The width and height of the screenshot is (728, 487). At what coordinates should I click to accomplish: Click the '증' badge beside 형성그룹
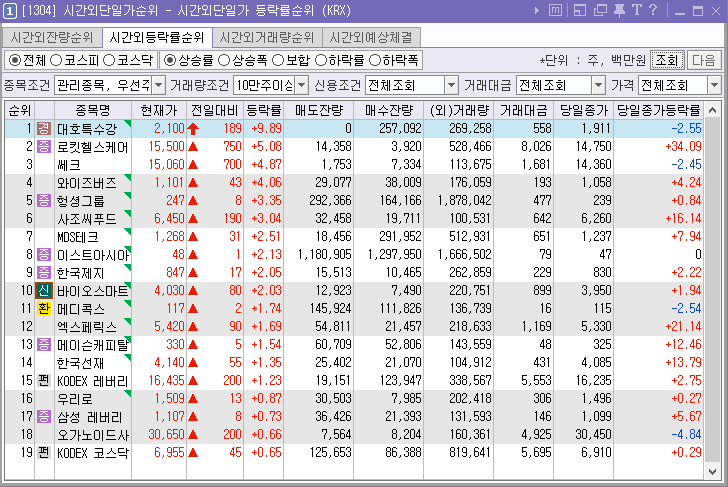(x=44, y=201)
